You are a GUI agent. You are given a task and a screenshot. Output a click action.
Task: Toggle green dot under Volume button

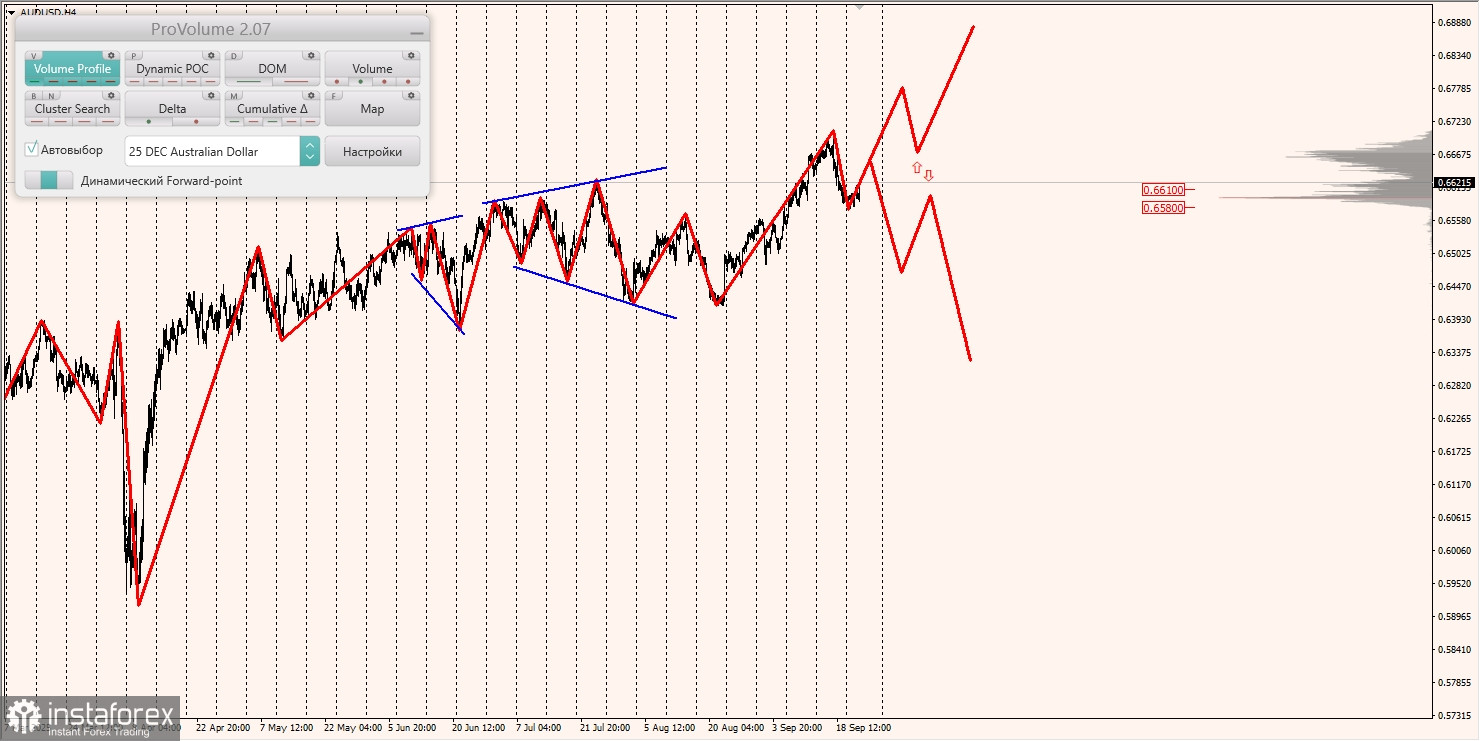(x=360, y=81)
